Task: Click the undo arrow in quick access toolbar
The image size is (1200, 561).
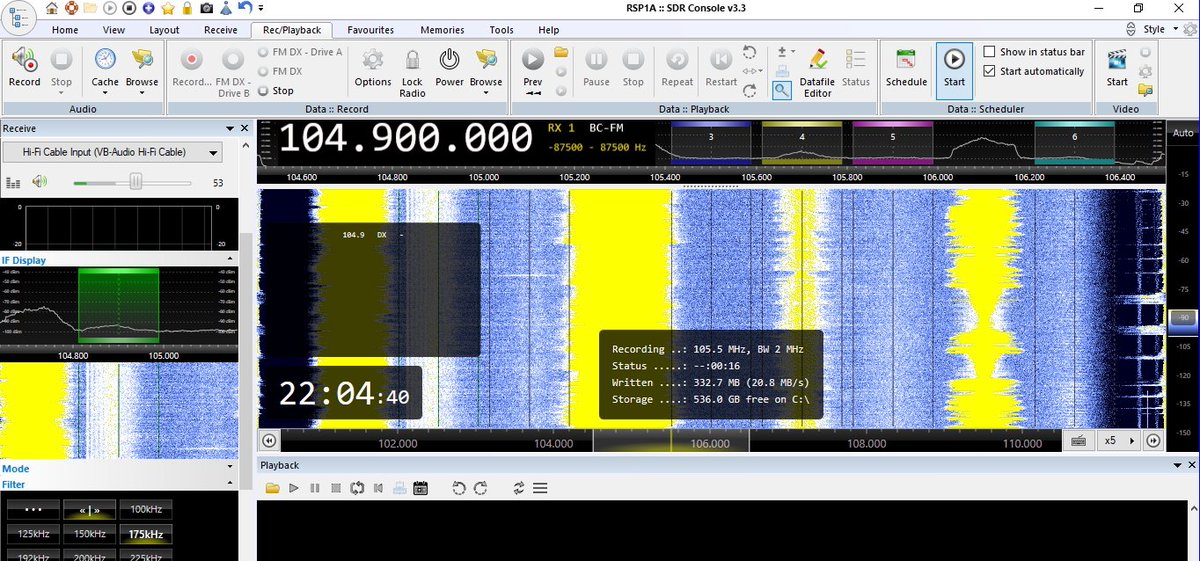Action: (245, 8)
